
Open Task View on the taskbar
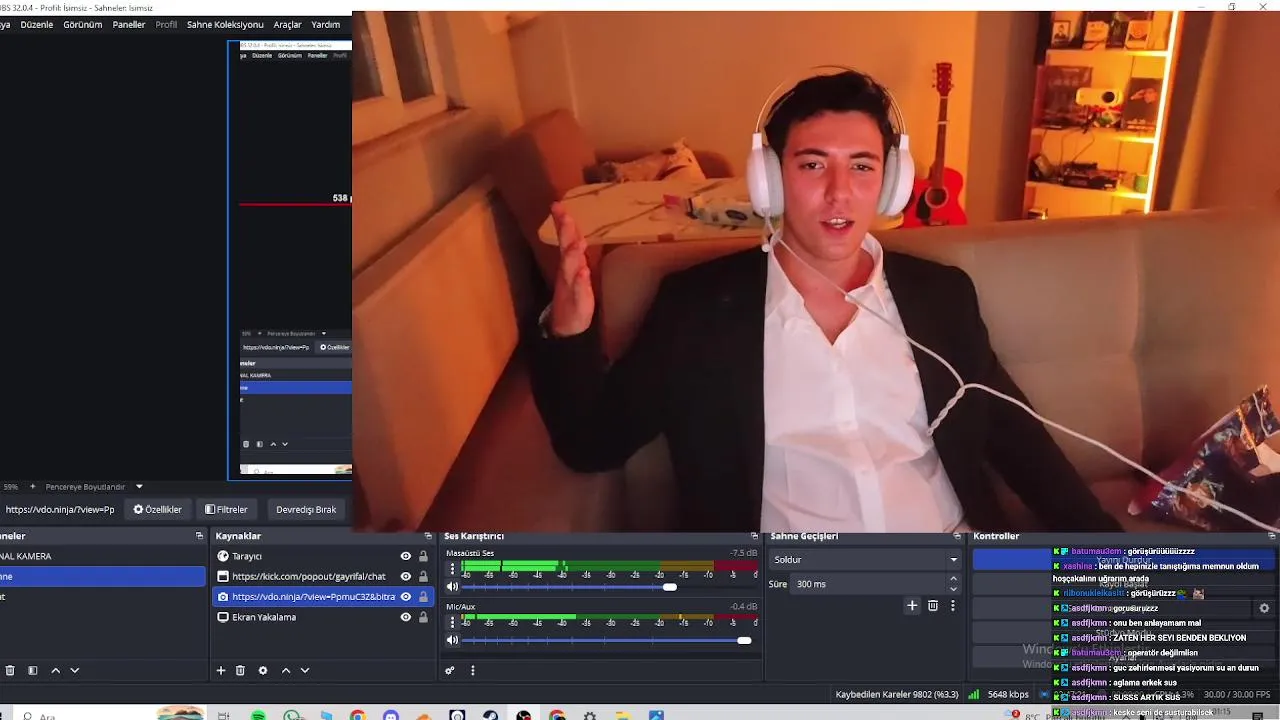tap(224, 716)
